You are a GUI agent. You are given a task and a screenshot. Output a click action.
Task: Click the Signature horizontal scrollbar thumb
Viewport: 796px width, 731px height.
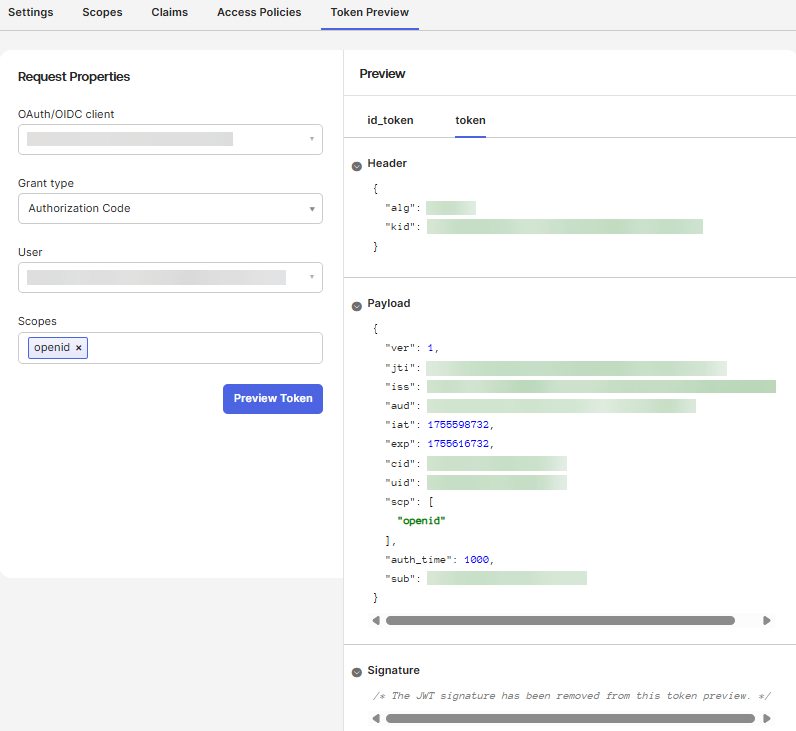coord(570,718)
